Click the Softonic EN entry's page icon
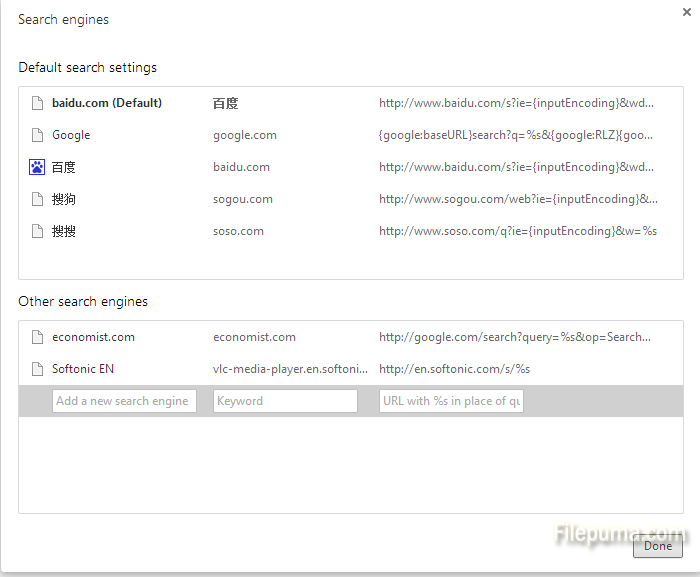The image size is (700, 577). tap(37, 369)
